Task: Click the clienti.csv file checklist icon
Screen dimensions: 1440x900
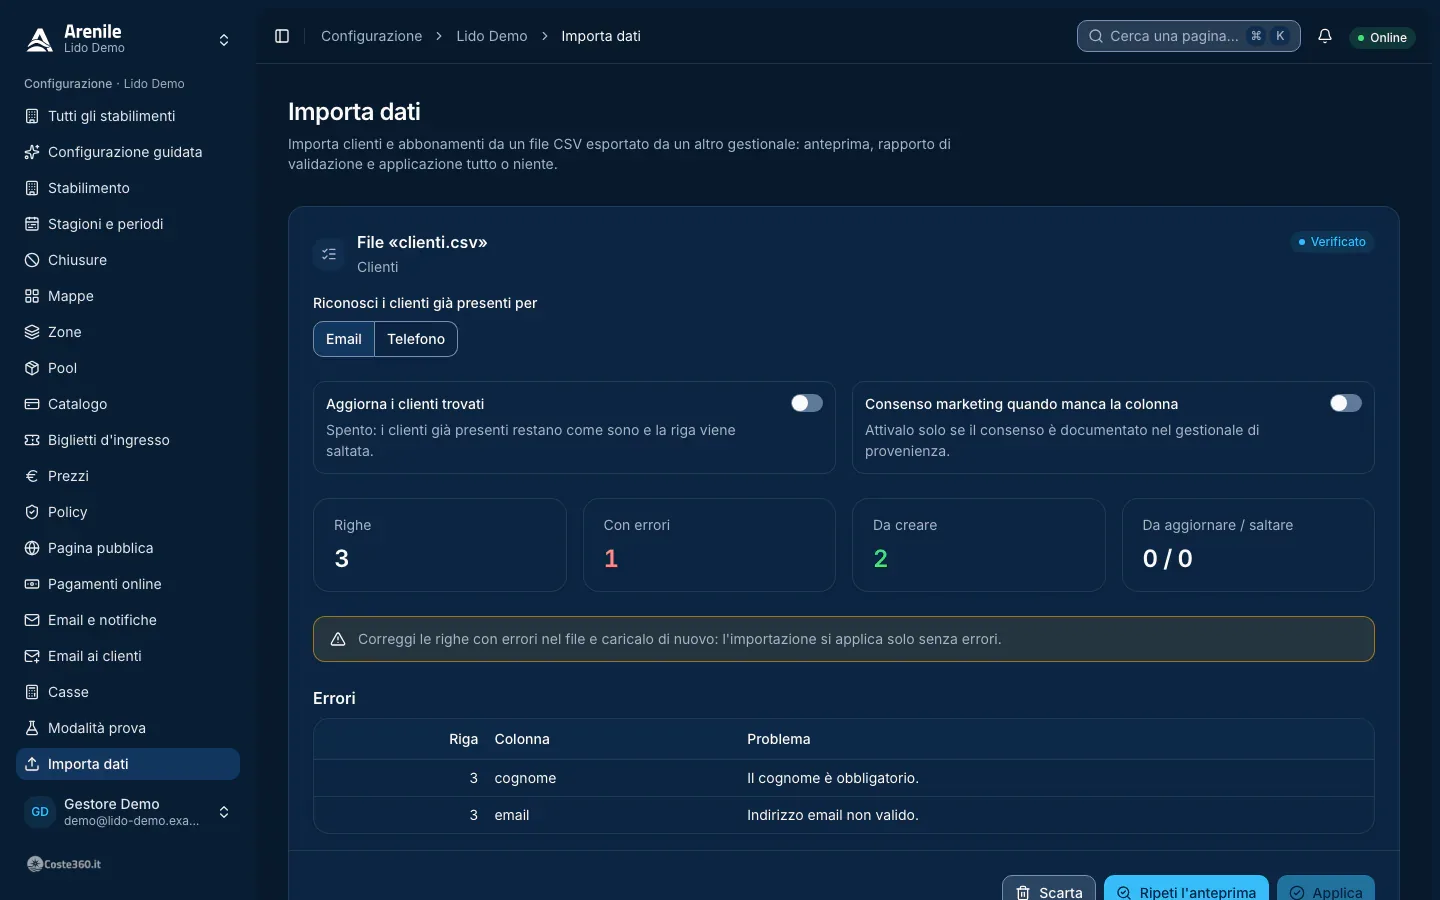Action: coord(329,254)
